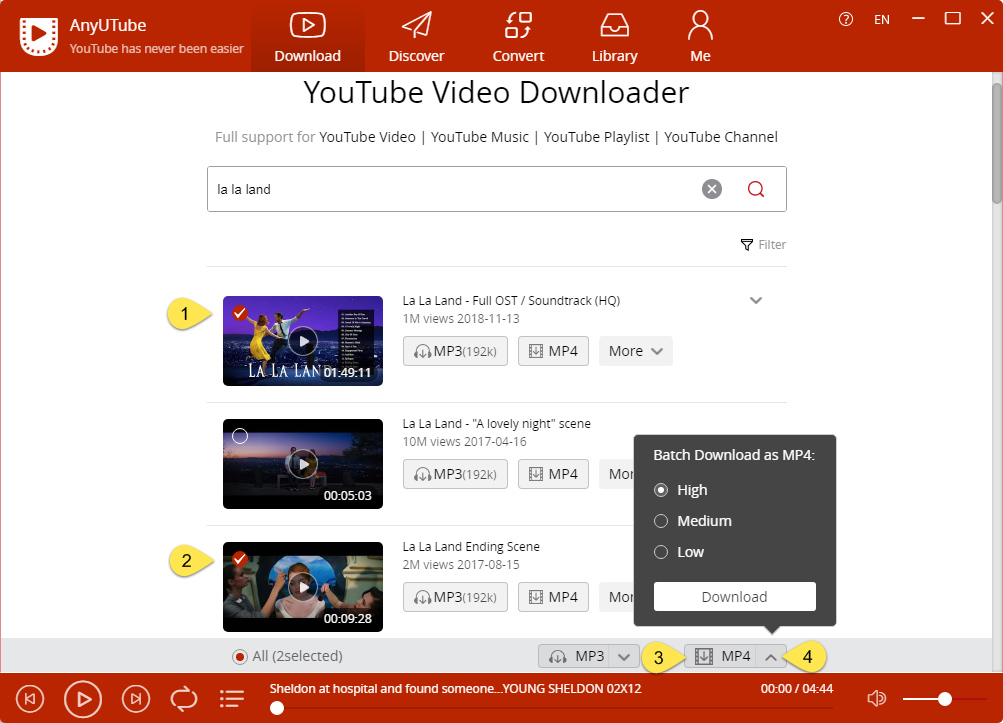Play the current track in player bar

click(x=83, y=699)
